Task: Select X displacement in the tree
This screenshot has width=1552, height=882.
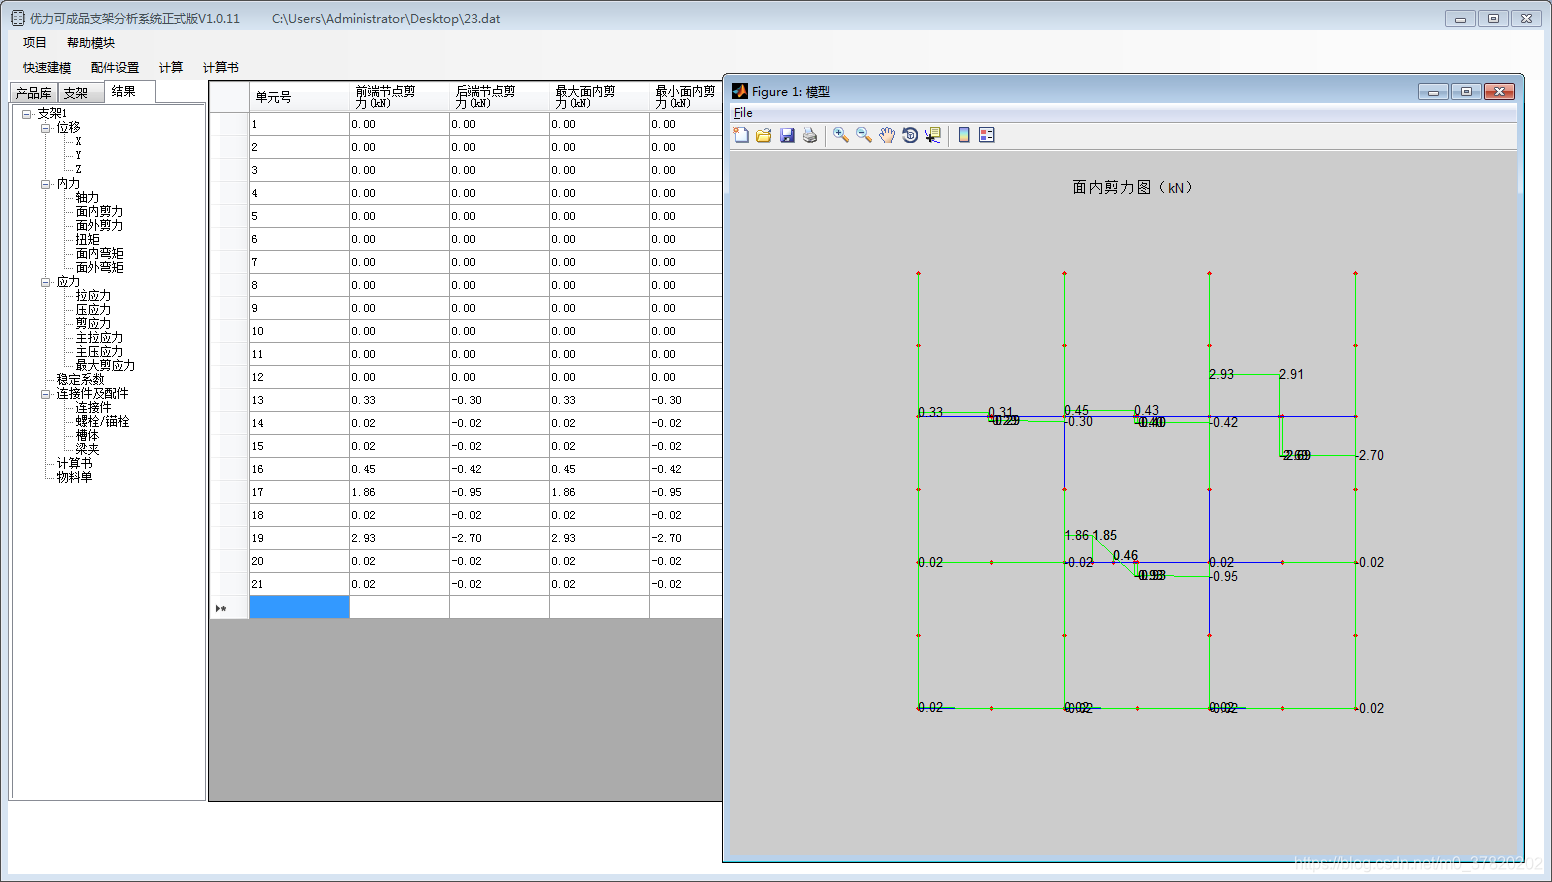Action: 78,142
